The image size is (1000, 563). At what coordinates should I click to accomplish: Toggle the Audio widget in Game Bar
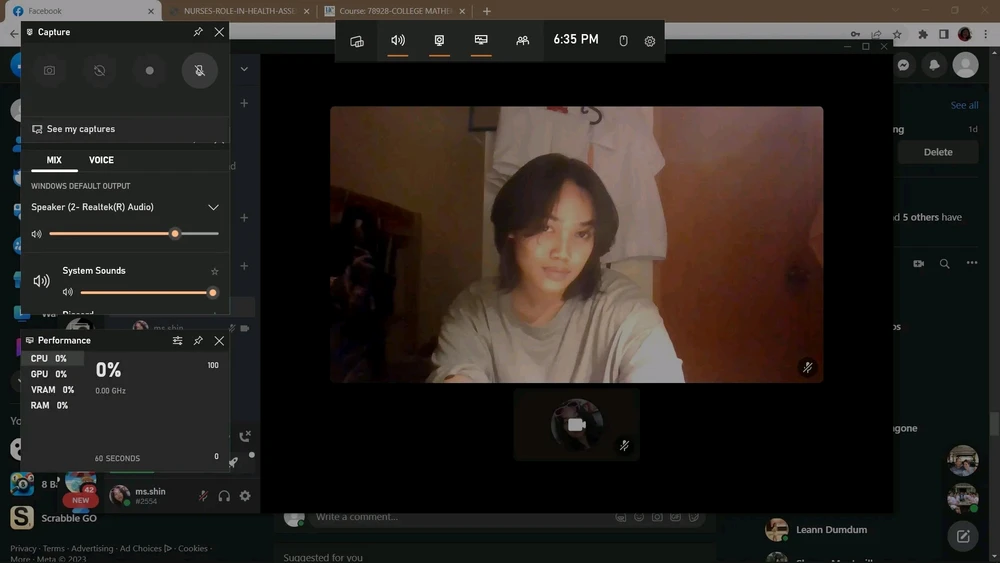click(398, 40)
